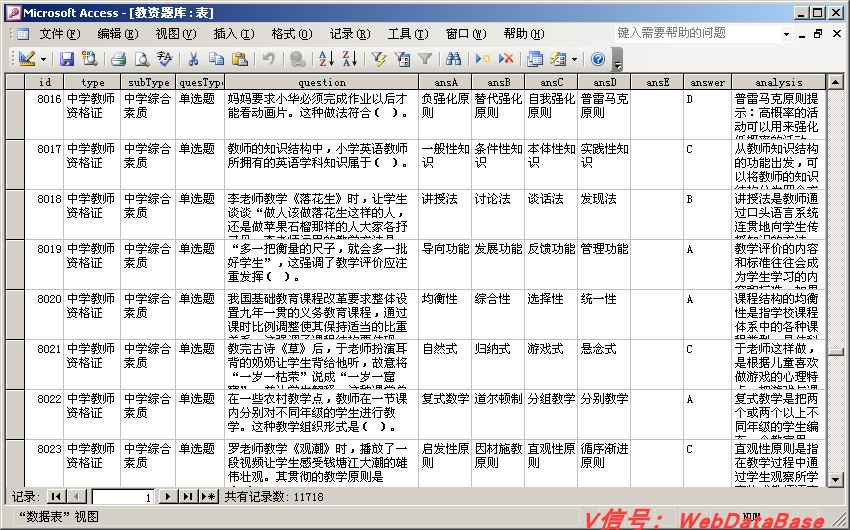This screenshot has height=530, width=850.
Task: Click the table control icon in menu bar
Action: pyautogui.click(x=23, y=34)
